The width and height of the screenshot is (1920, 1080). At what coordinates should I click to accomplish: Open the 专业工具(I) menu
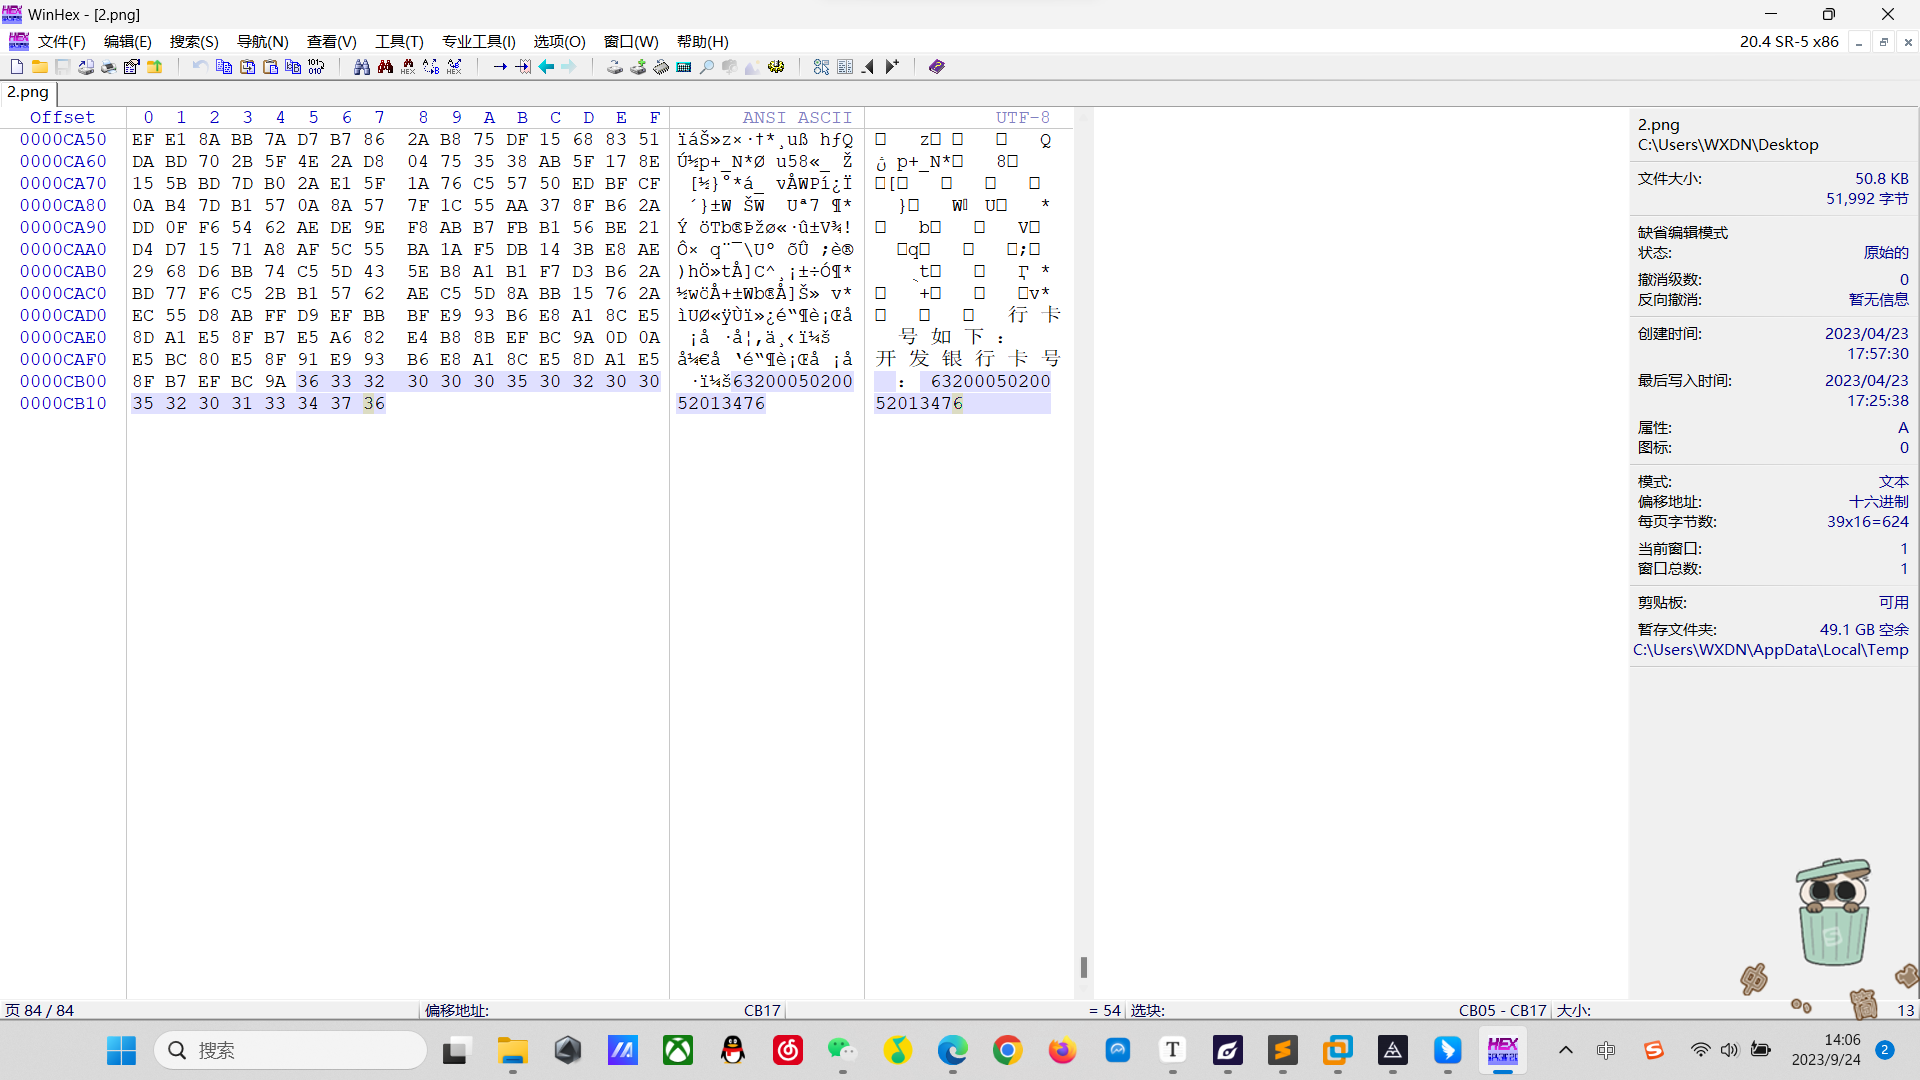point(478,41)
